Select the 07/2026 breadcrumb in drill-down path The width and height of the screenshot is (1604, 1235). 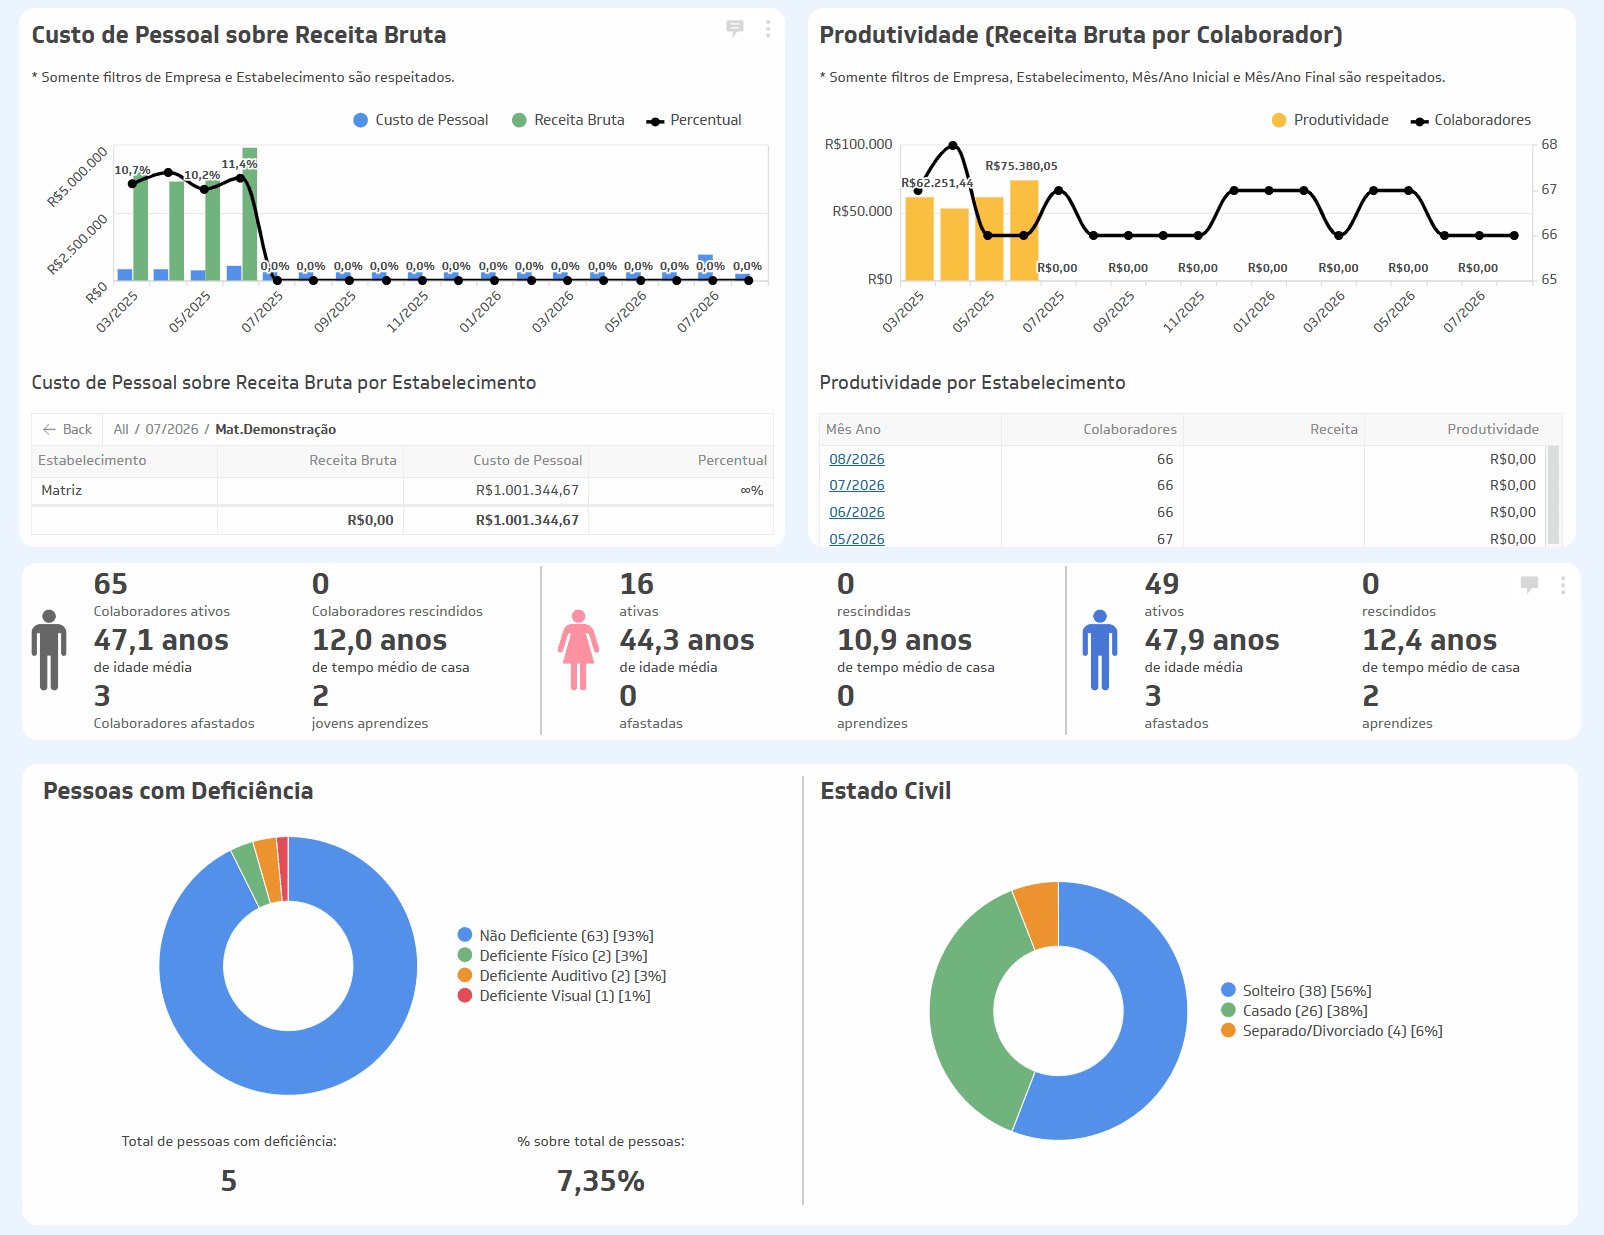coord(172,429)
